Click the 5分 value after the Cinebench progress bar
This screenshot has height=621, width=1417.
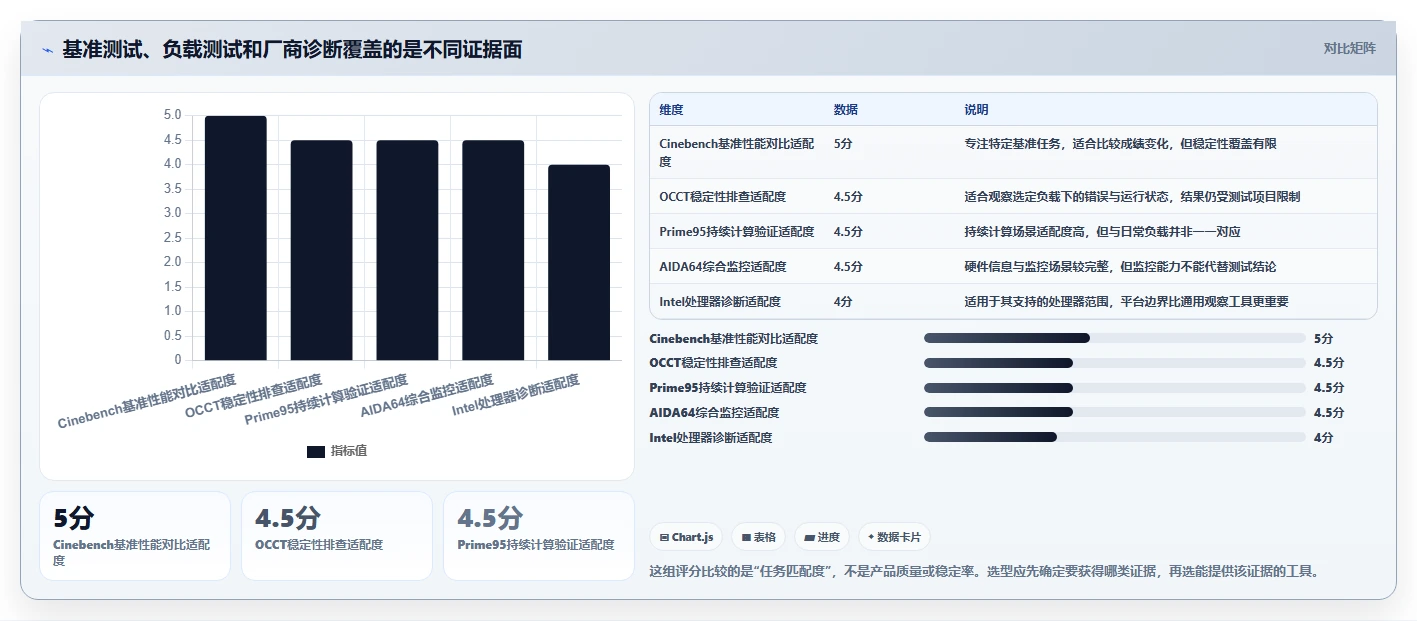[1323, 339]
